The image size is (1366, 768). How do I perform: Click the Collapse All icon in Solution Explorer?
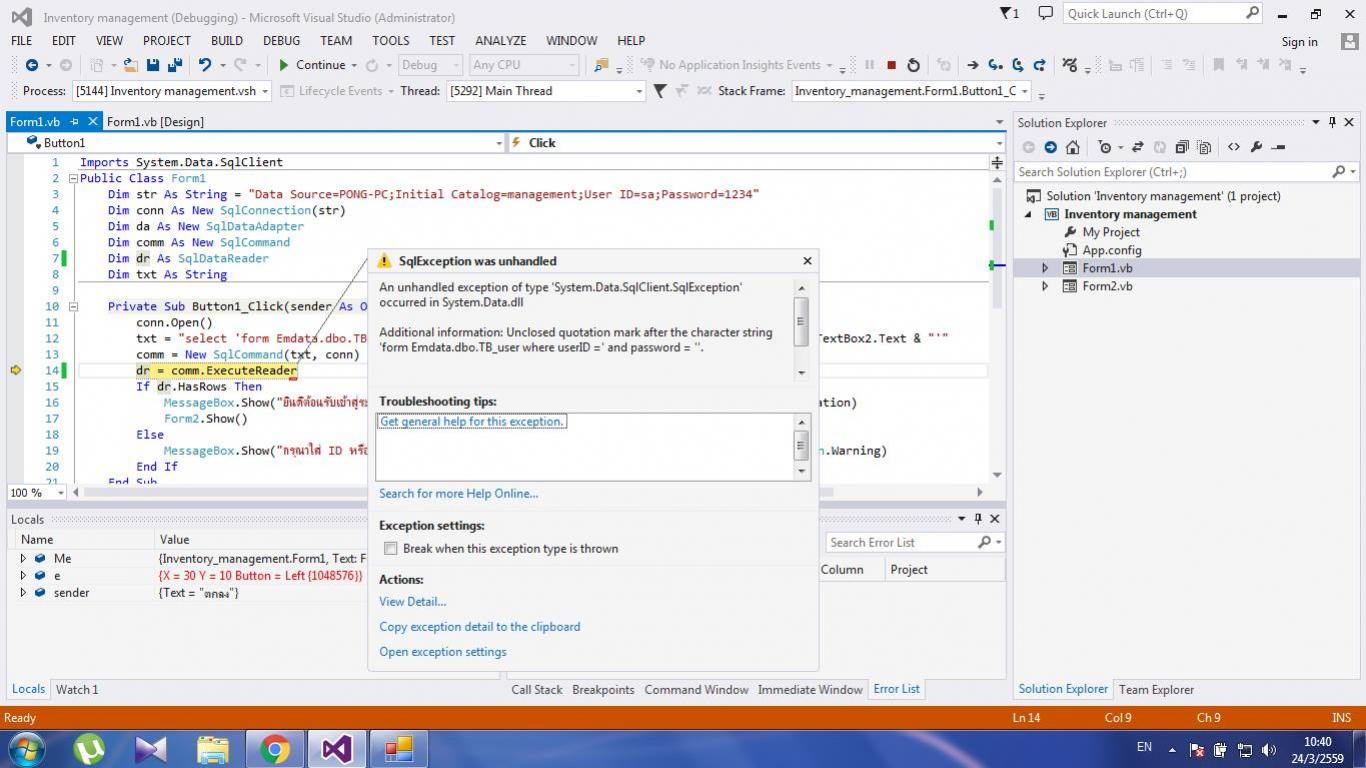(1181, 147)
